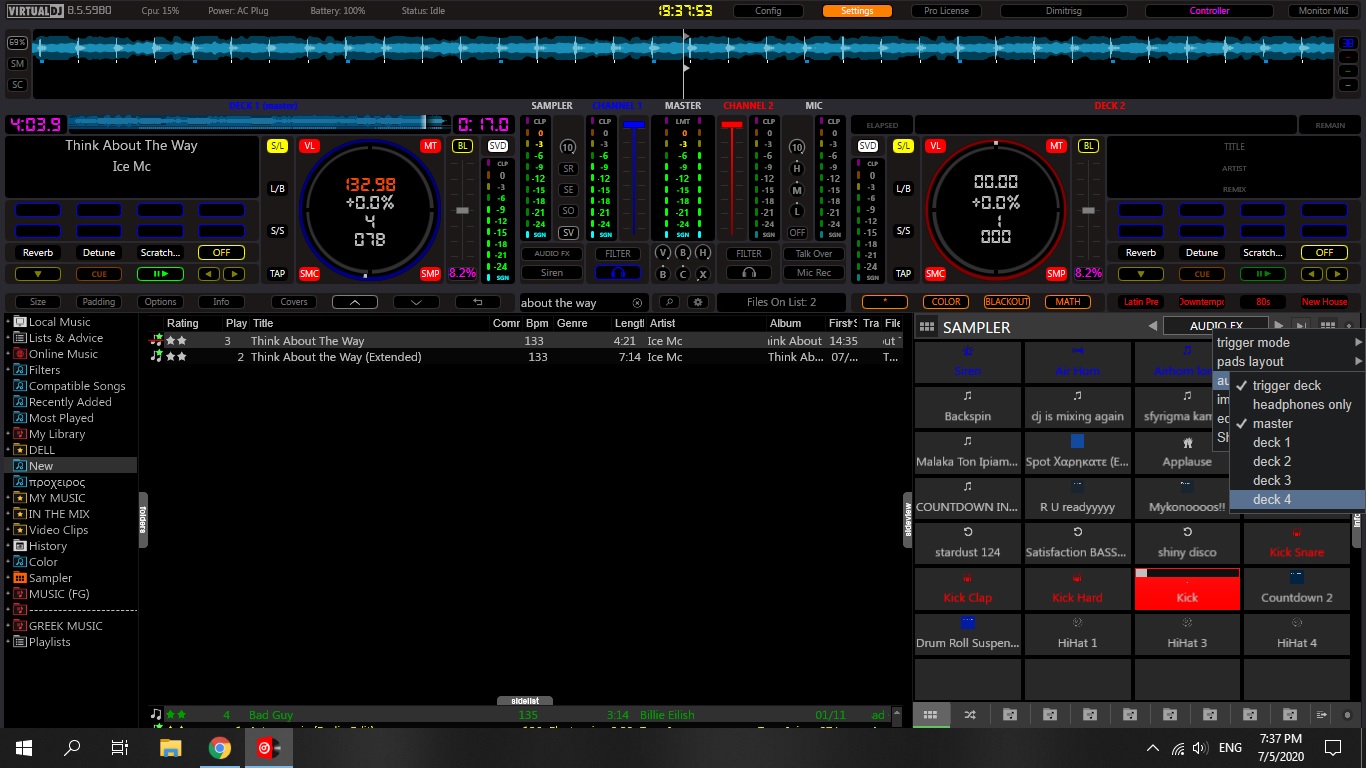
Task: Select 'deck 2' in the audio output submenu
Action: point(1271,461)
